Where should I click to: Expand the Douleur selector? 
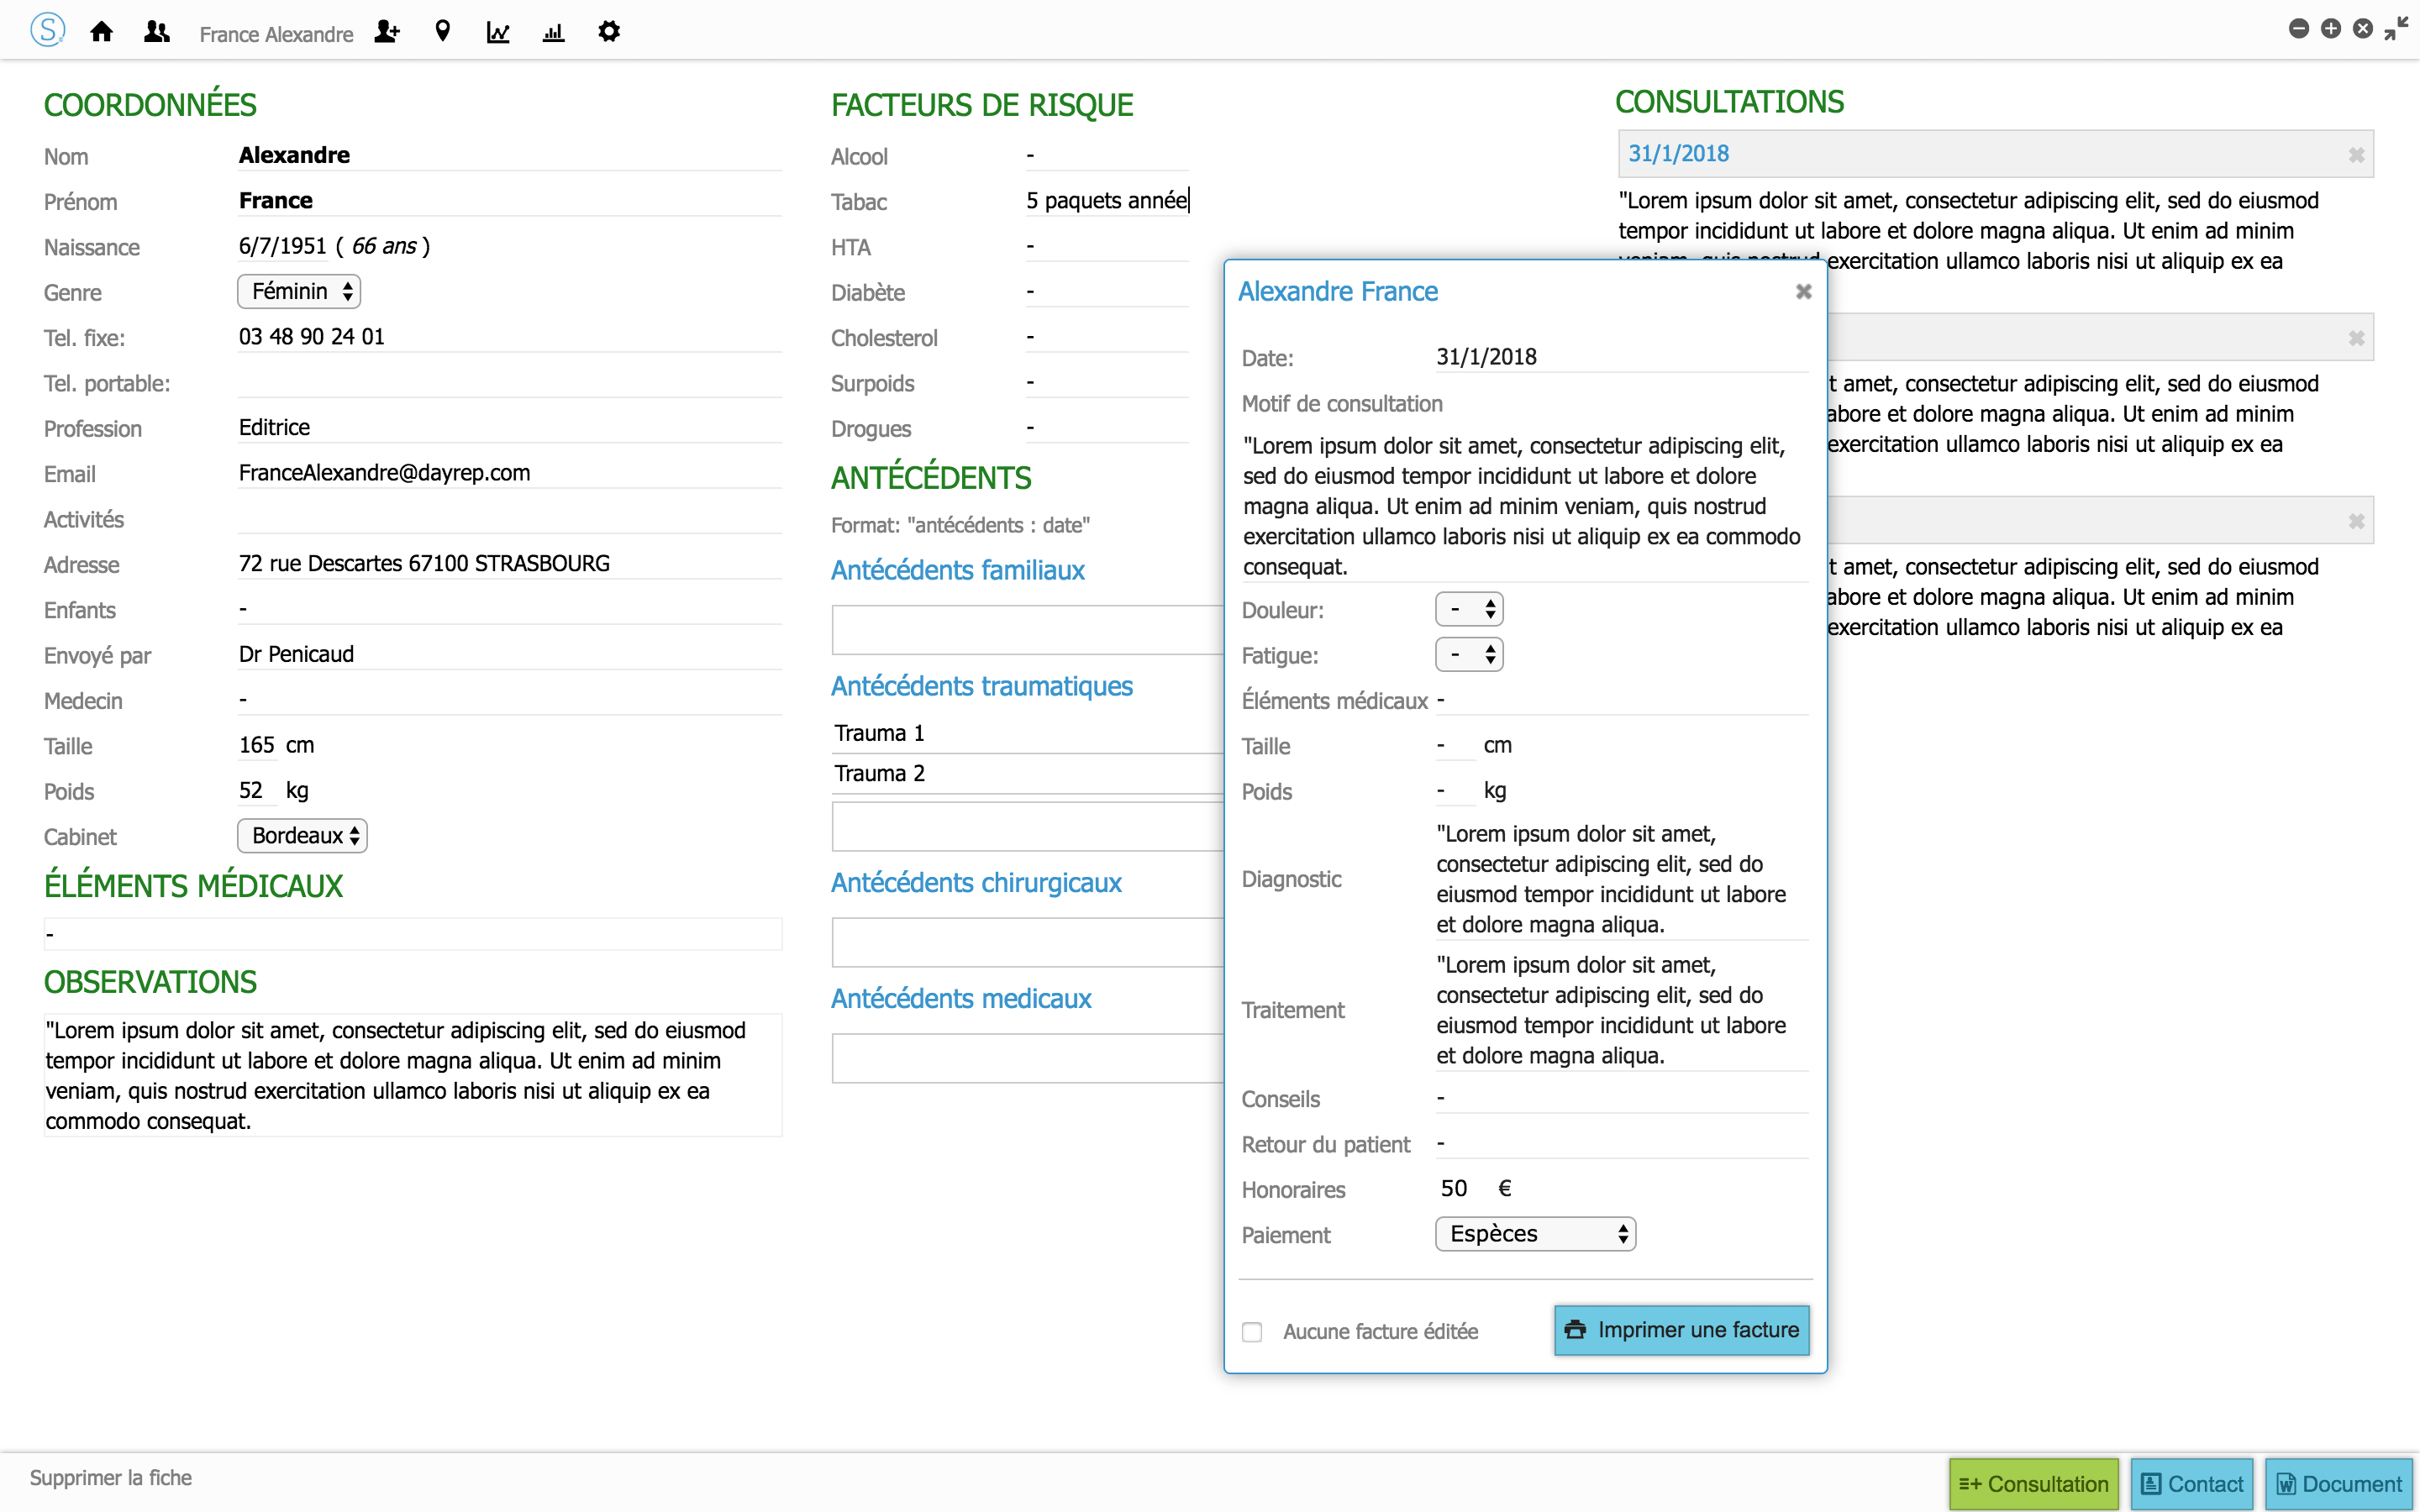1469,609
